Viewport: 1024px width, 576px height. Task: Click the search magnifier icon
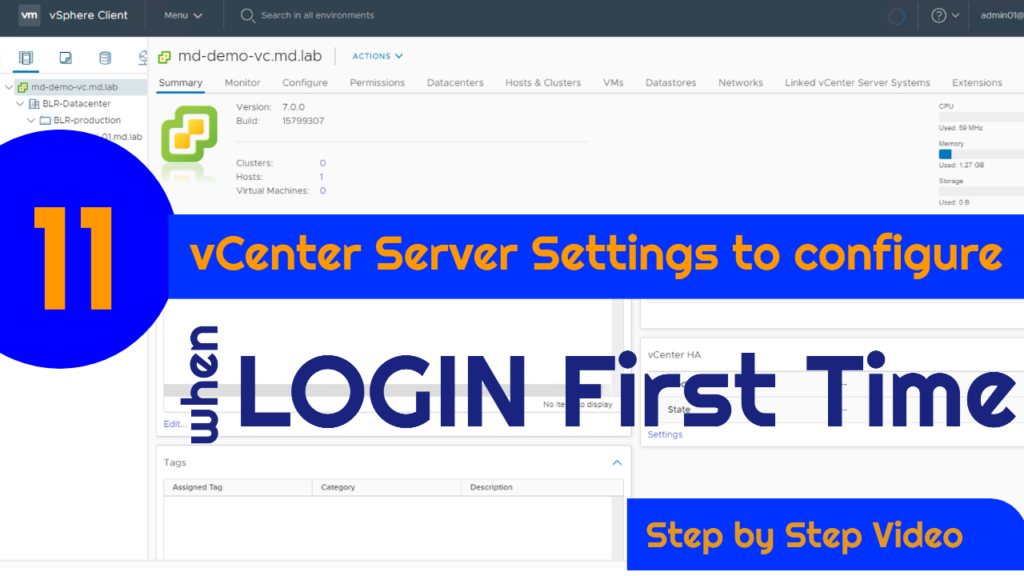tap(247, 15)
